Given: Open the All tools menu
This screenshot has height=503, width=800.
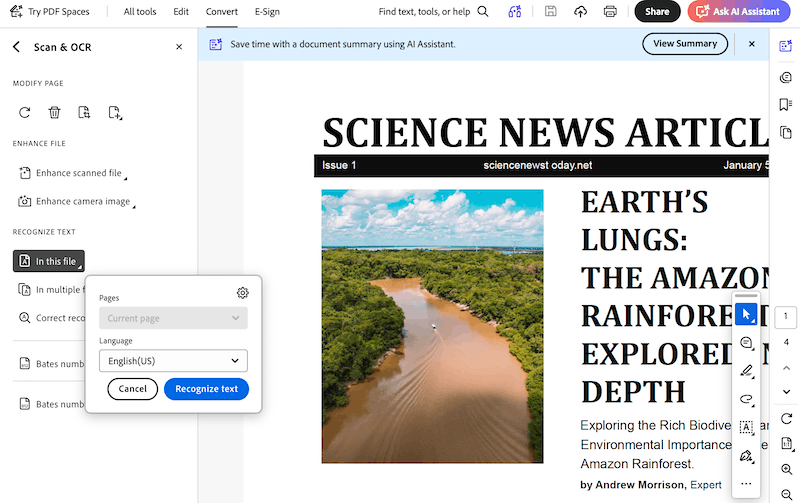Looking at the screenshot, I should pyautogui.click(x=140, y=12).
